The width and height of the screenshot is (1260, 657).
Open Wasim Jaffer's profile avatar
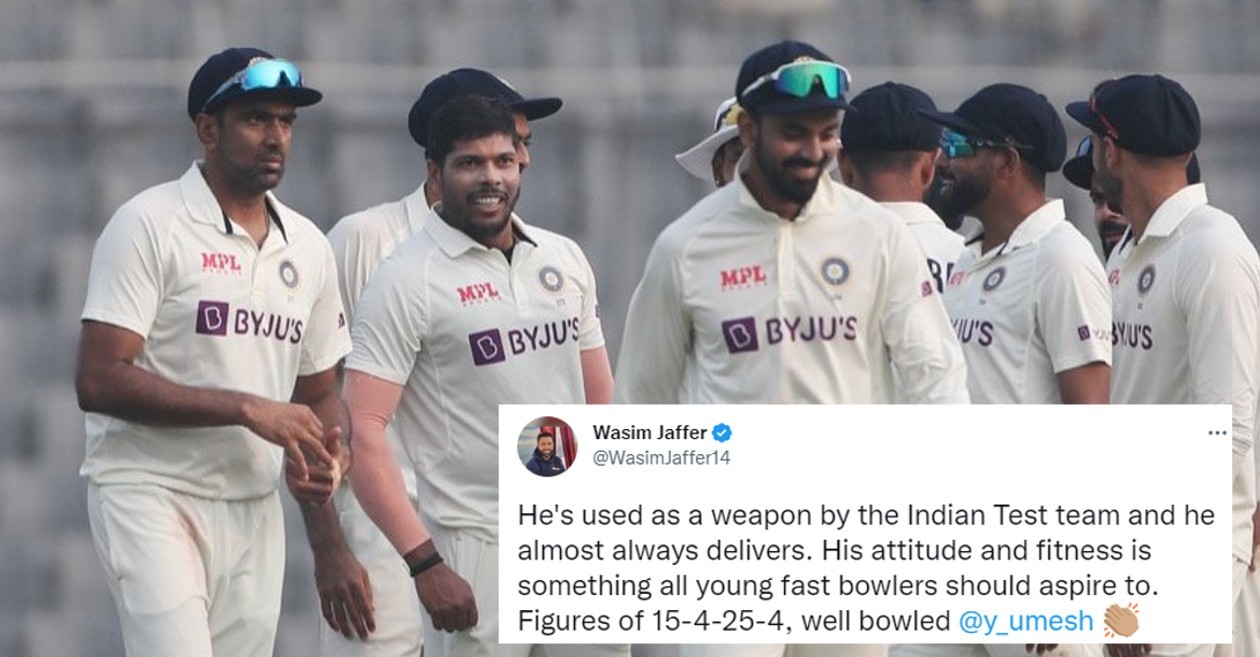click(547, 446)
